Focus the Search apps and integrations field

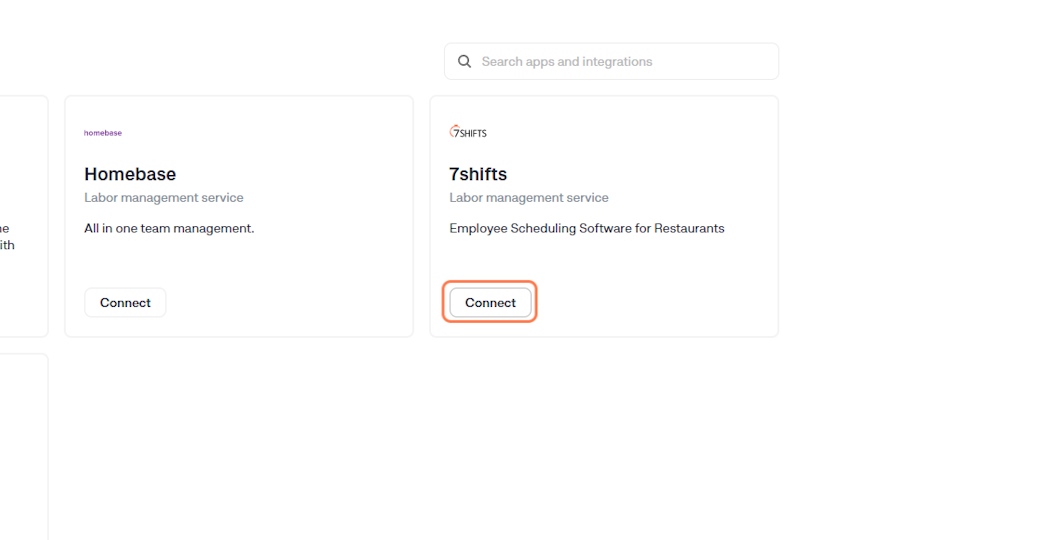pyautogui.click(x=611, y=62)
